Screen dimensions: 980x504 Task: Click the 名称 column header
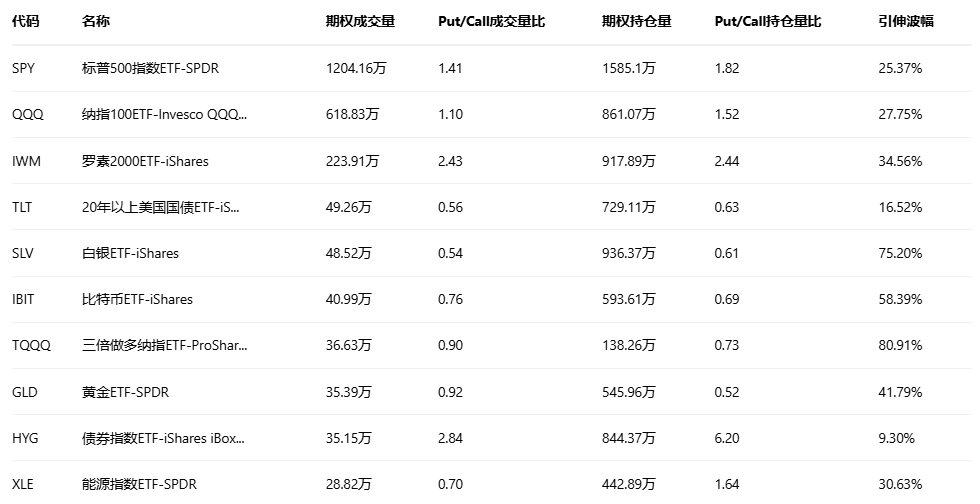point(96,21)
